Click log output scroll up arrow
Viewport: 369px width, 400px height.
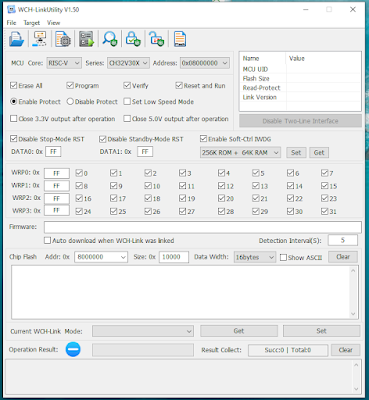click(356, 365)
